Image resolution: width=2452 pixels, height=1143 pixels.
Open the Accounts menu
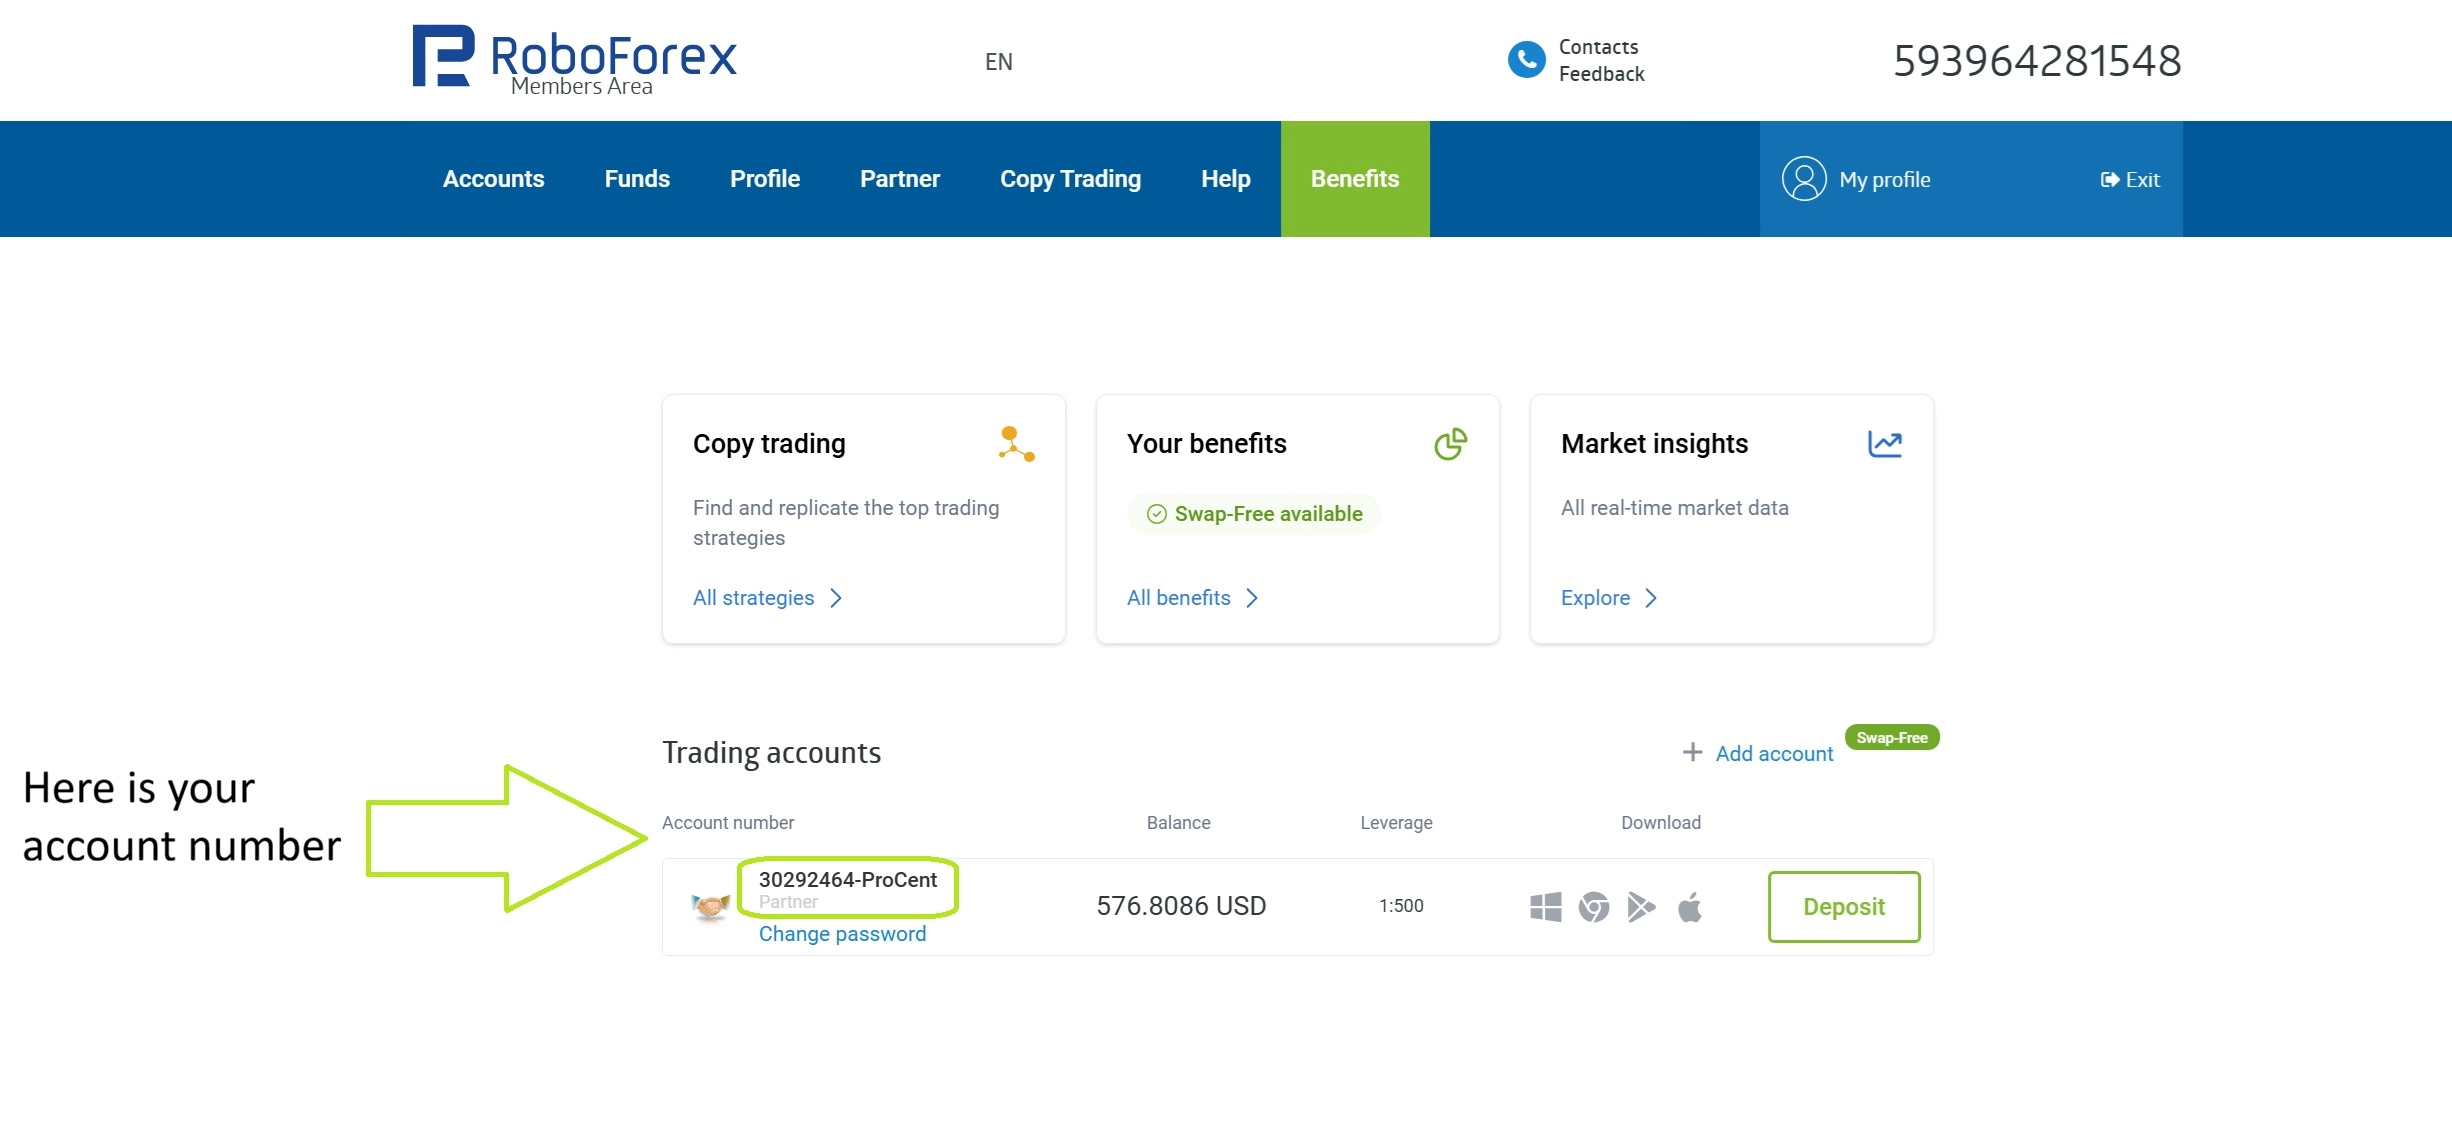(493, 179)
